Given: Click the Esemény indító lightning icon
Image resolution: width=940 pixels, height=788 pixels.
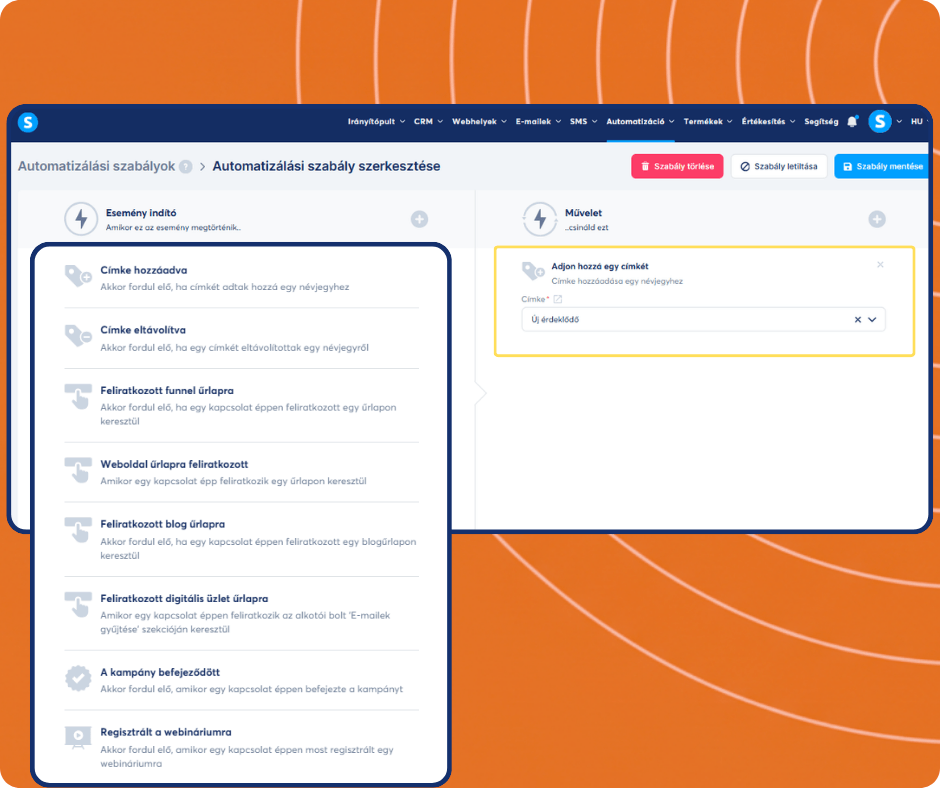Looking at the screenshot, I should 81,219.
